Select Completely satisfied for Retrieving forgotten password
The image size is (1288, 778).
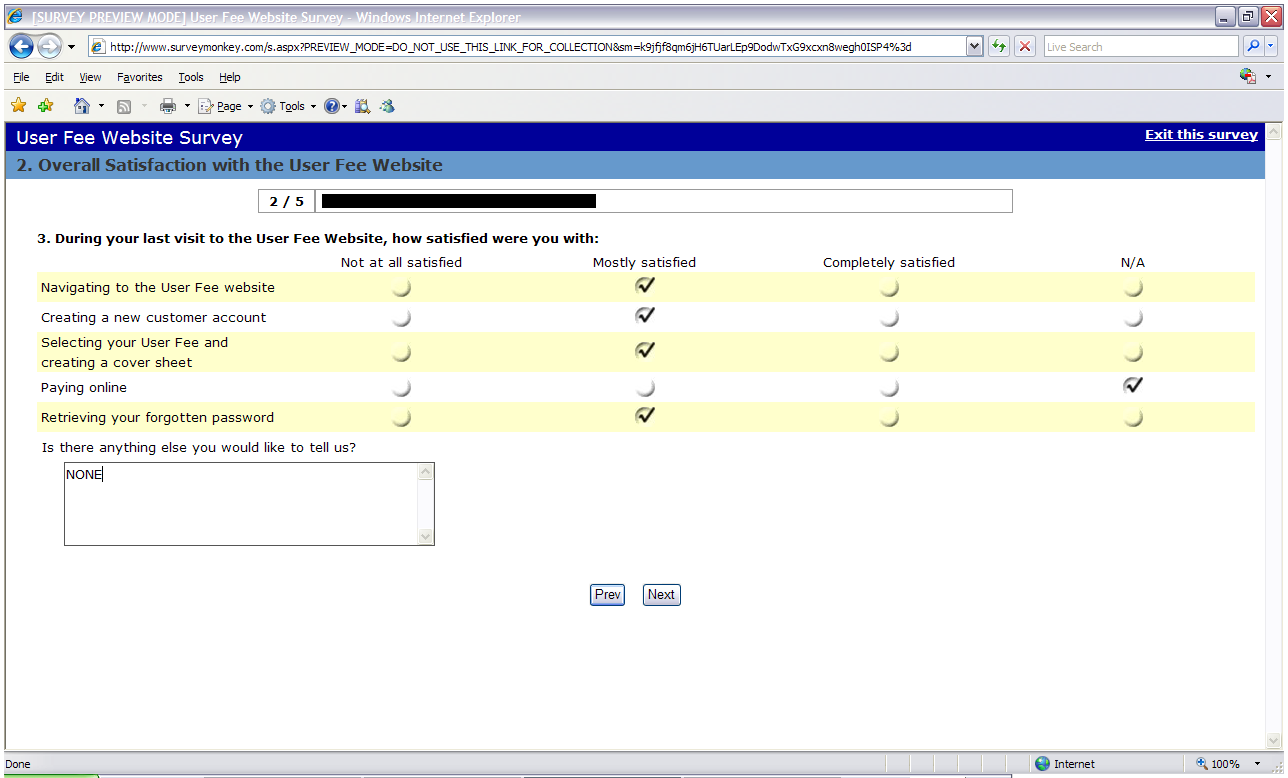(889, 418)
